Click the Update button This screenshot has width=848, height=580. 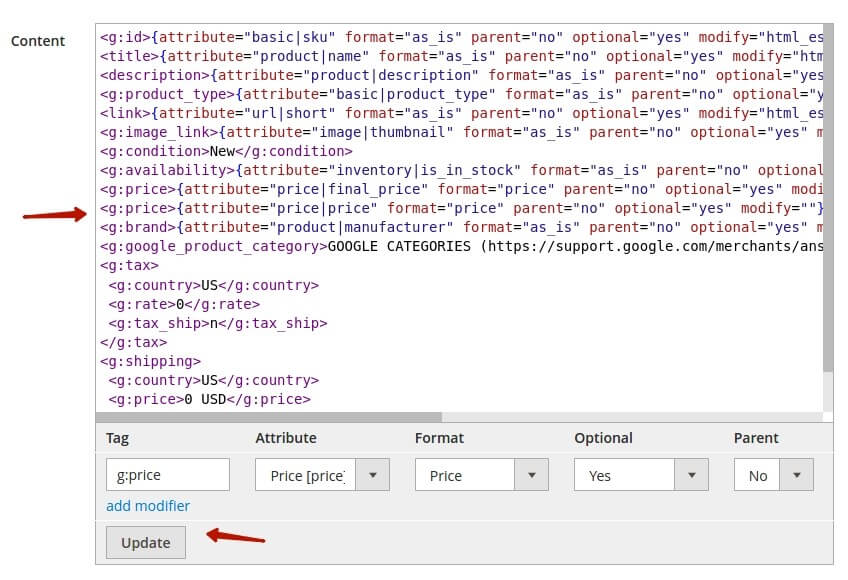pyautogui.click(x=145, y=542)
